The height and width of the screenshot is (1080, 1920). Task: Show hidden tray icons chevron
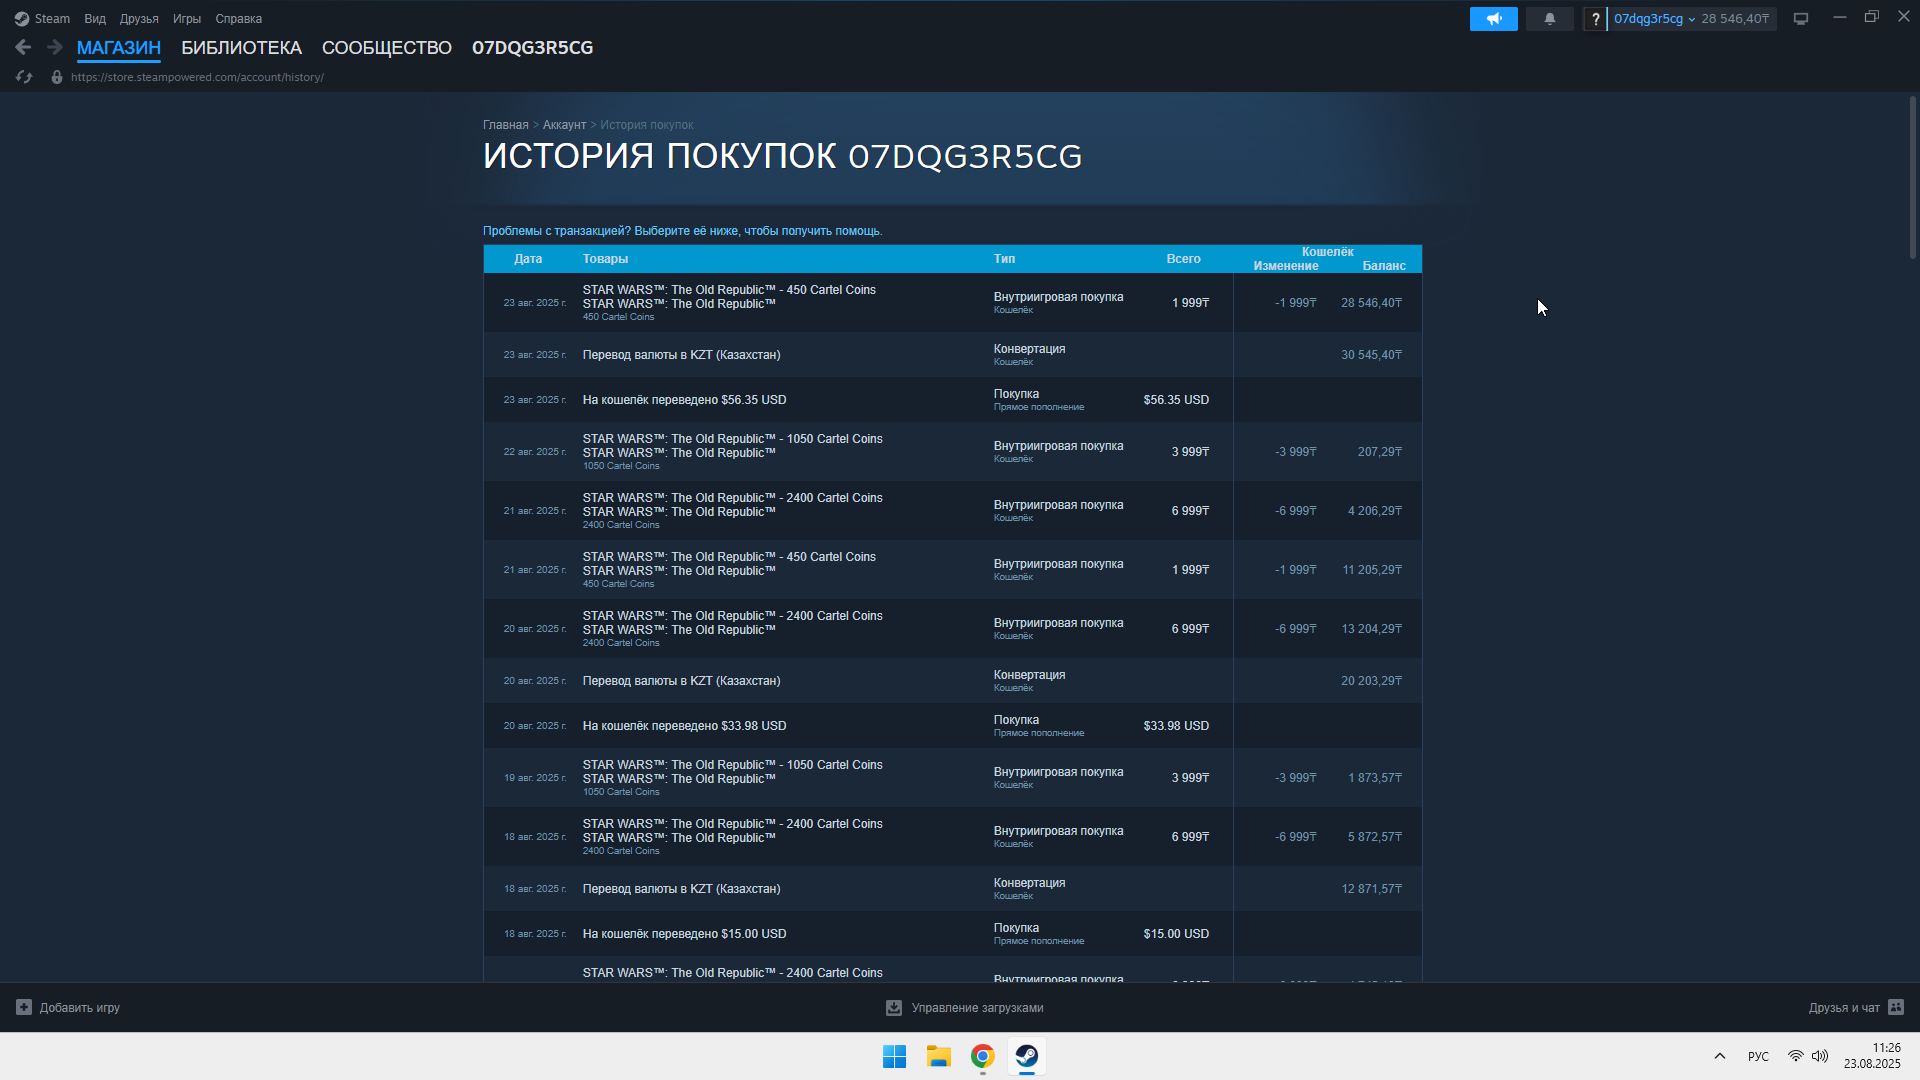click(x=1720, y=1056)
